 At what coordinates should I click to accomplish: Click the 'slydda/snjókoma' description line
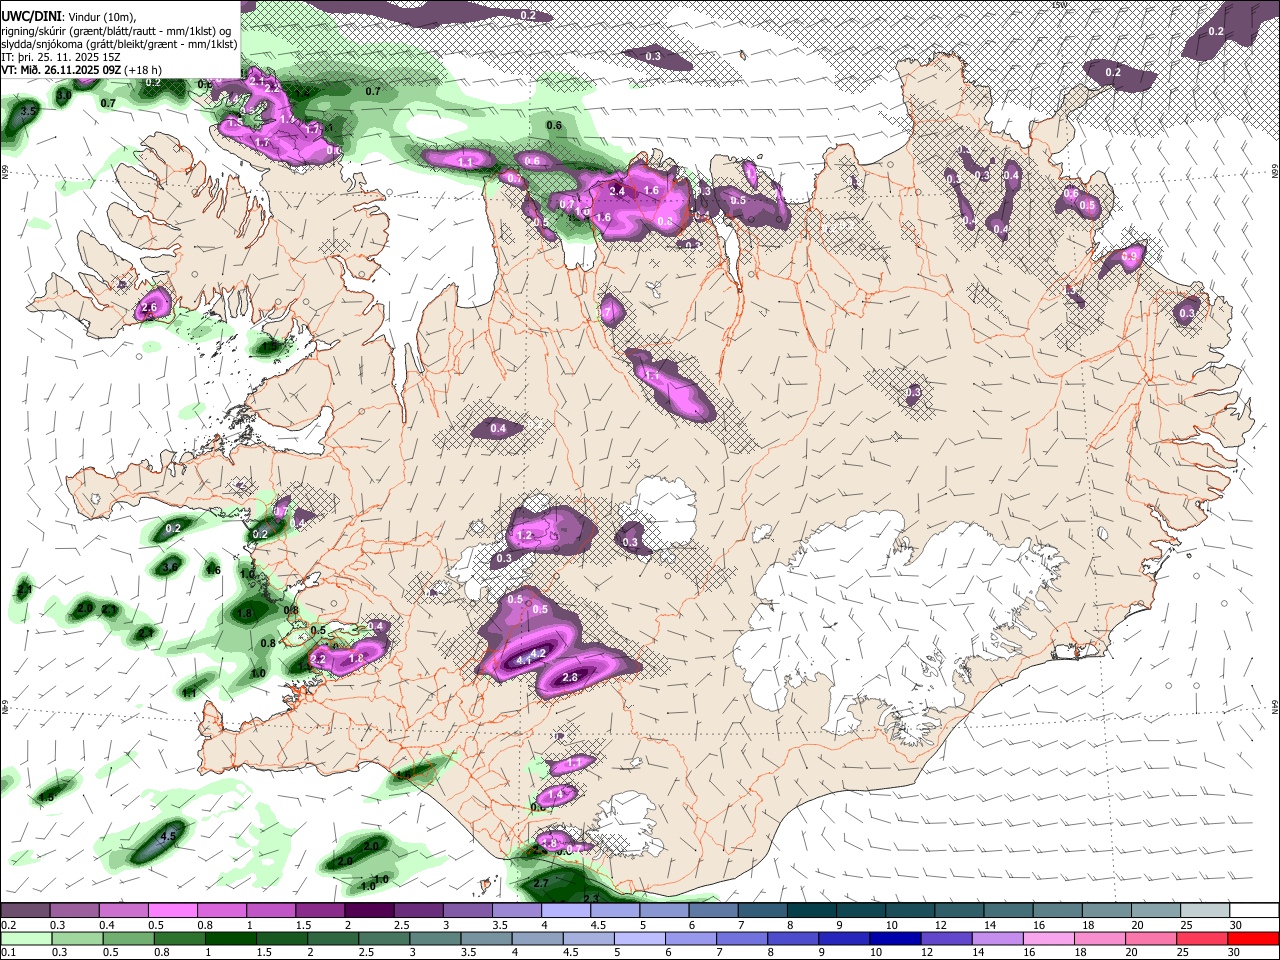(x=119, y=44)
